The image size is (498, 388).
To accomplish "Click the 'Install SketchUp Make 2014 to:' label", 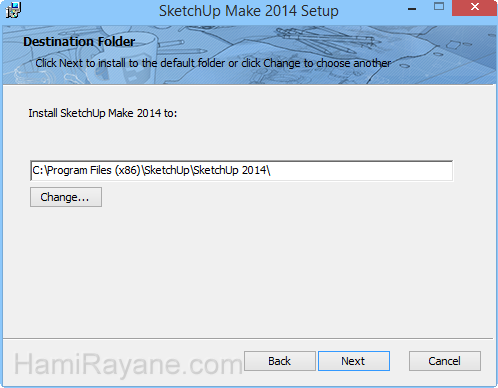I will click(103, 113).
